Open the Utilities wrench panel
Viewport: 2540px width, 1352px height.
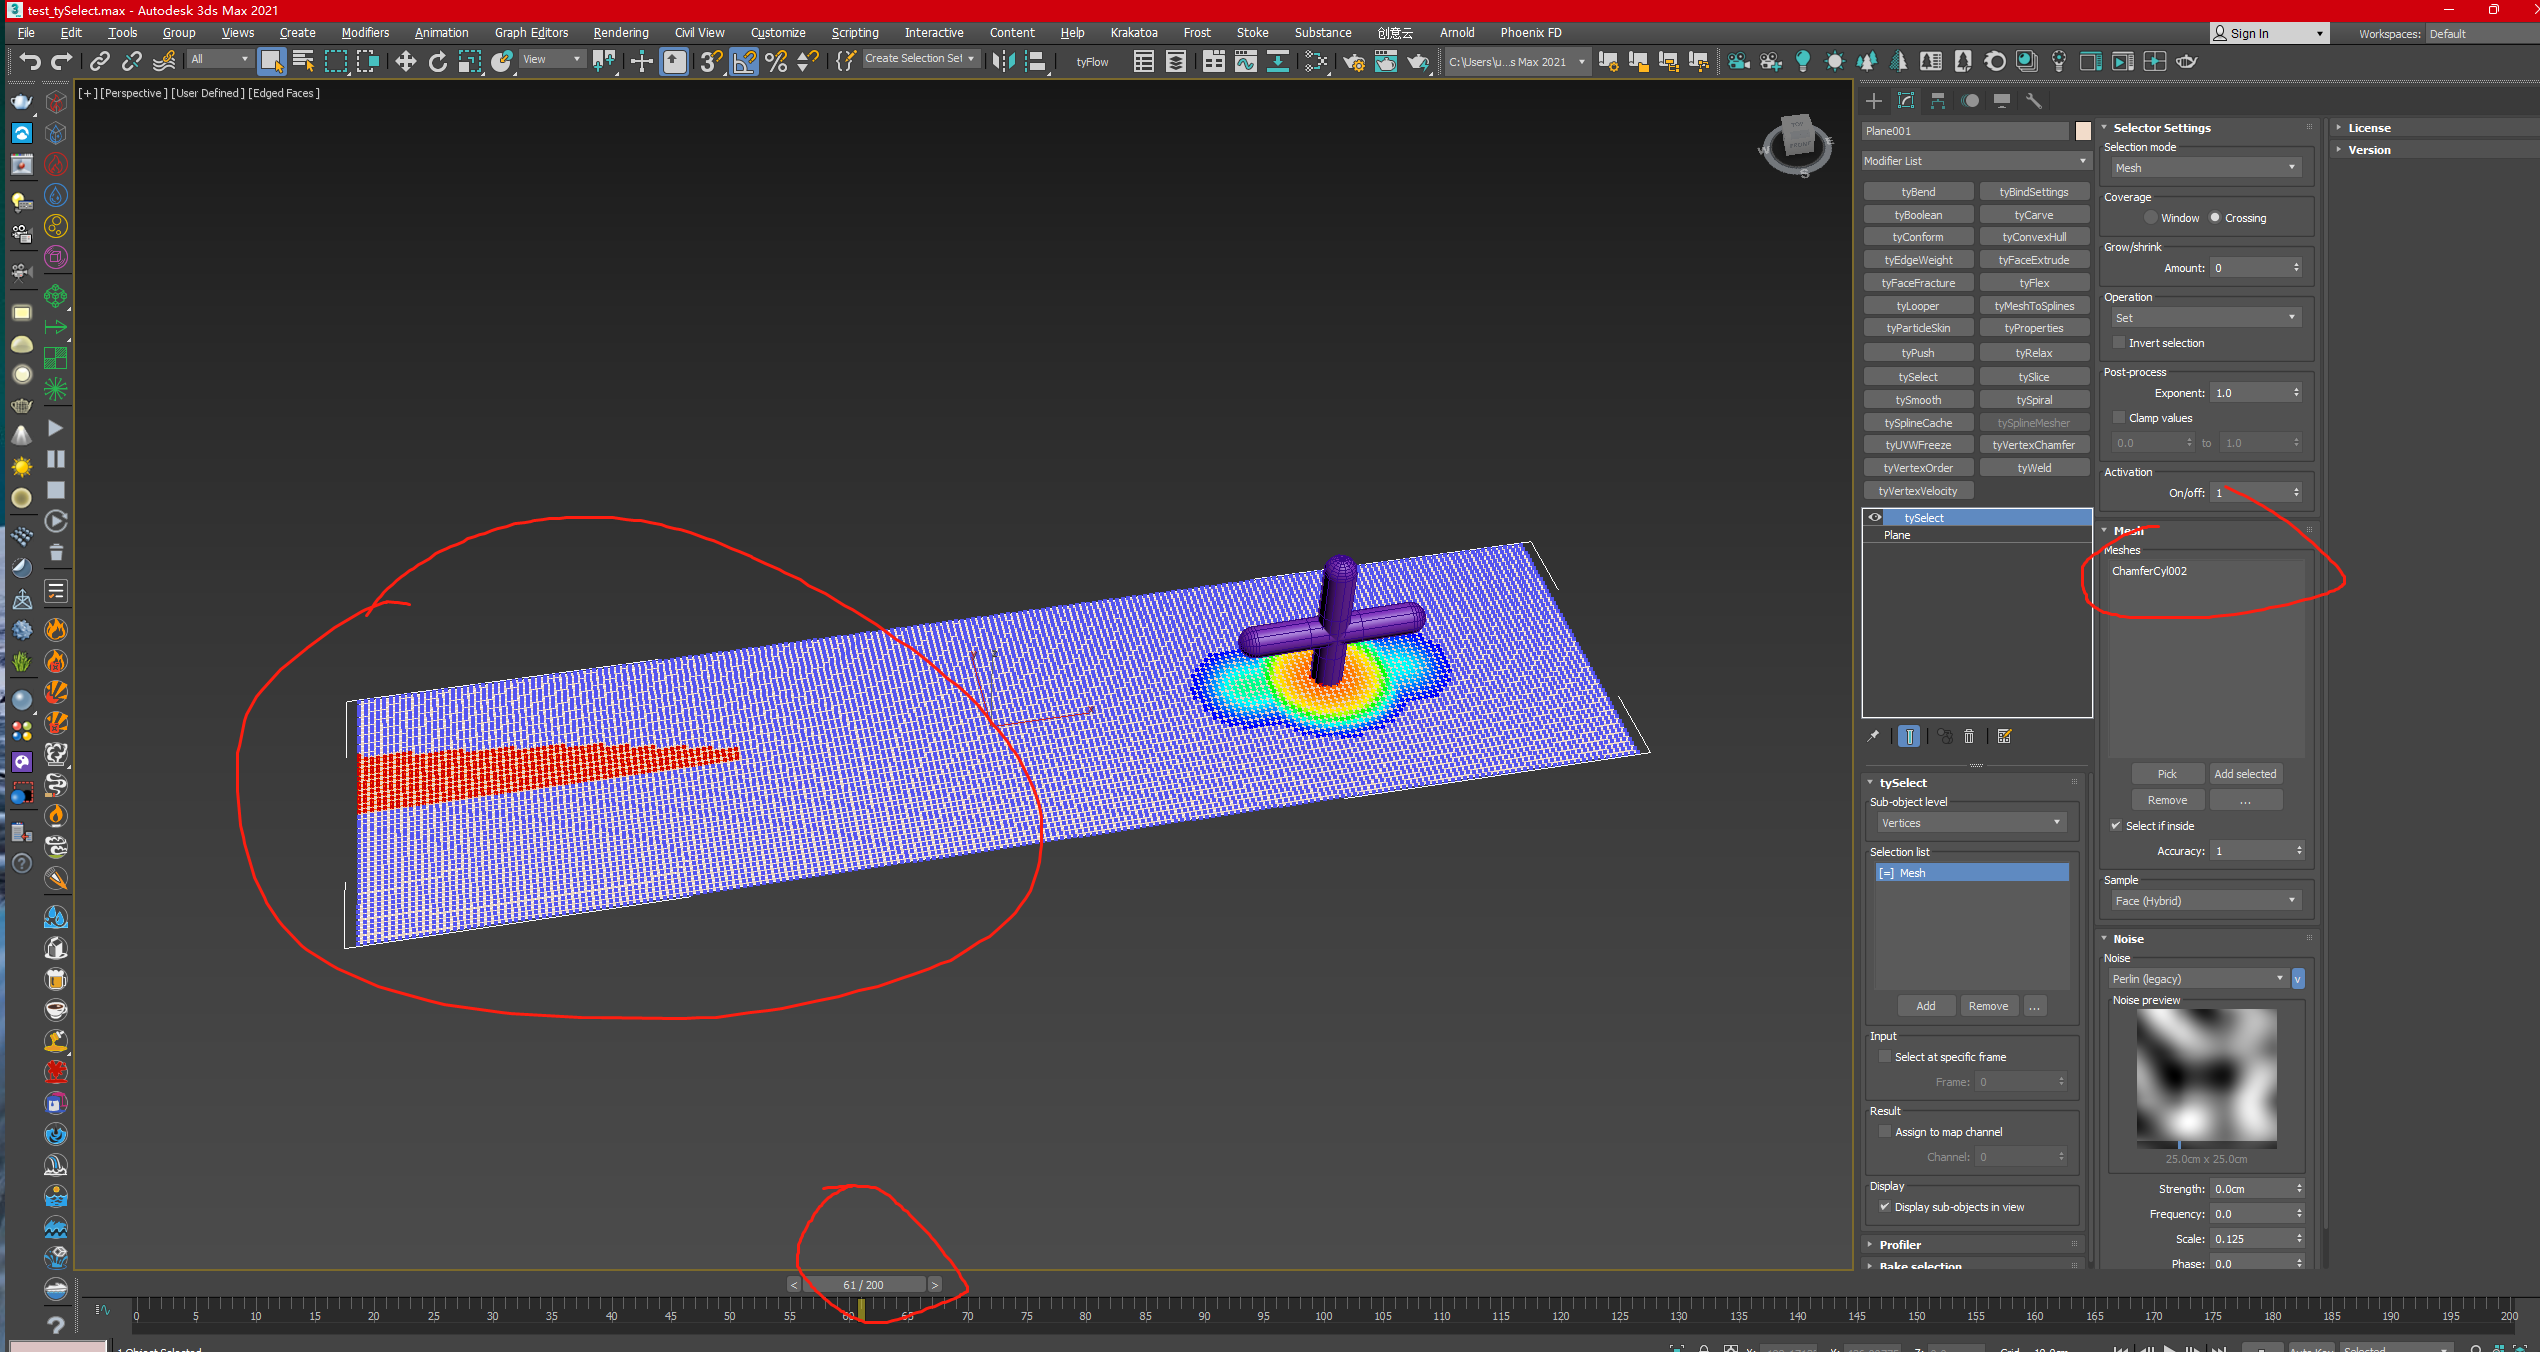pyautogui.click(x=2033, y=101)
